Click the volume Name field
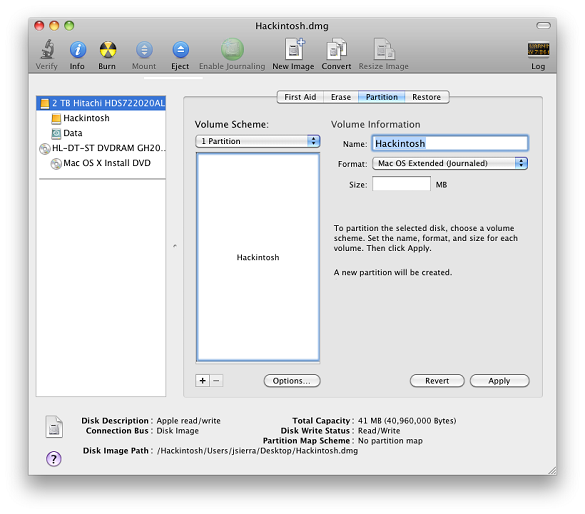This screenshot has width=585, height=514. 450,143
